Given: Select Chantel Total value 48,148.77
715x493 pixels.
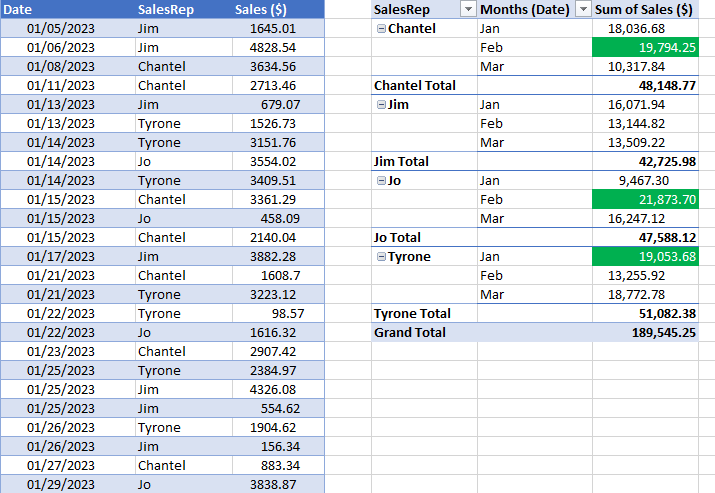Looking at the screenshot, I should click(x=645, y=85).
